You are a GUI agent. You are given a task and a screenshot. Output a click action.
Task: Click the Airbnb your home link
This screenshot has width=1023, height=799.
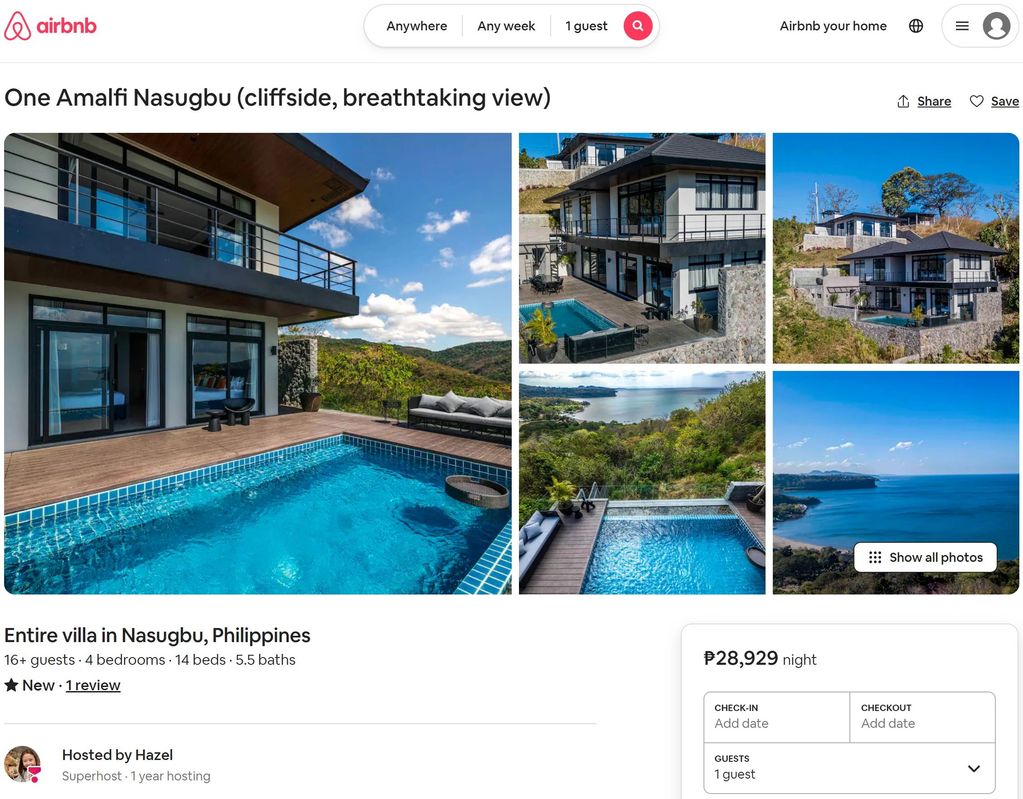(x=833, y=26)
